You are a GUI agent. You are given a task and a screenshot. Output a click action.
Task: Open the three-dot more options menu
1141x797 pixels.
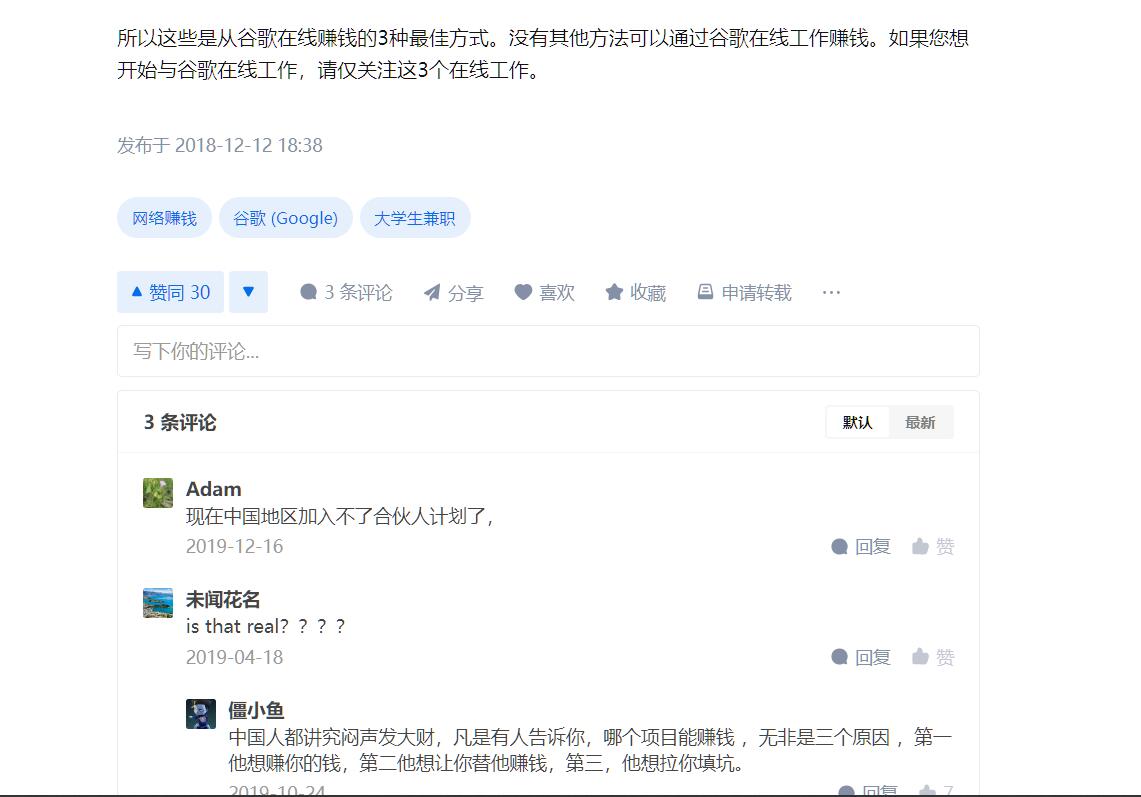point(831,293)
